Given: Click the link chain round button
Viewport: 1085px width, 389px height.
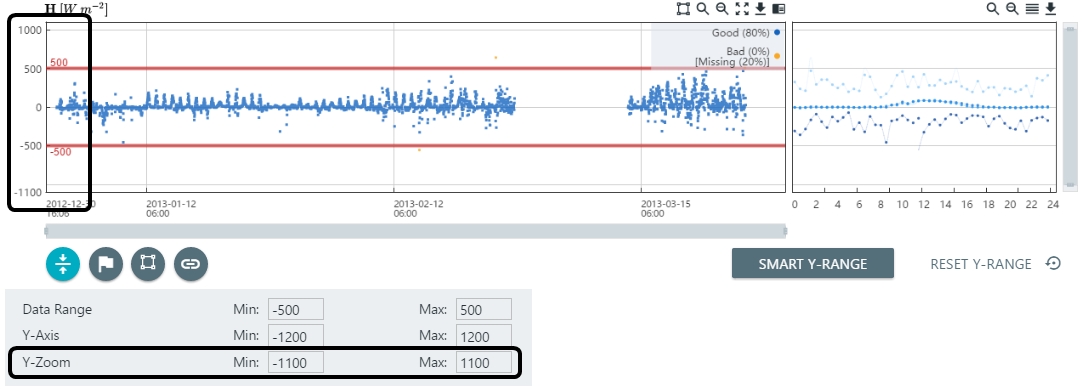Looking at the screenshot, I should pyautogui.click(x=191, y=264).
